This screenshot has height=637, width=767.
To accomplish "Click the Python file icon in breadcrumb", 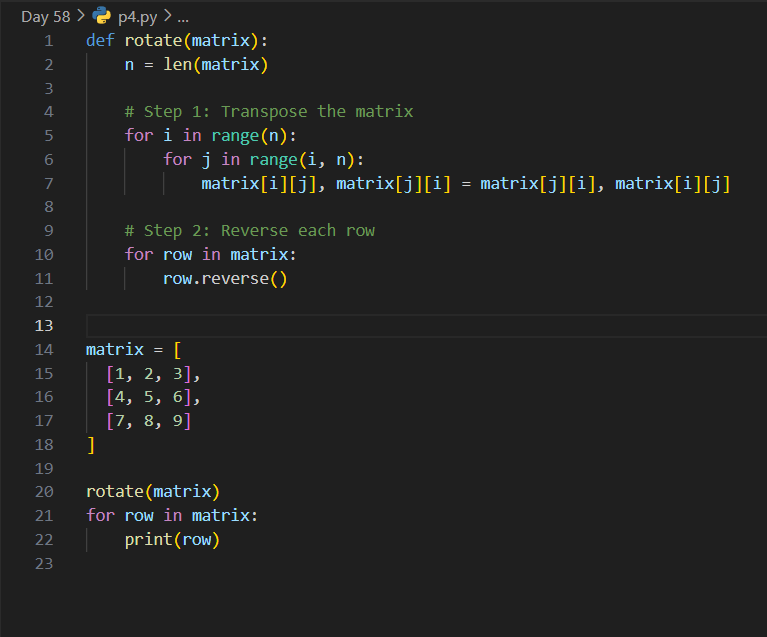I will point(102,16).
